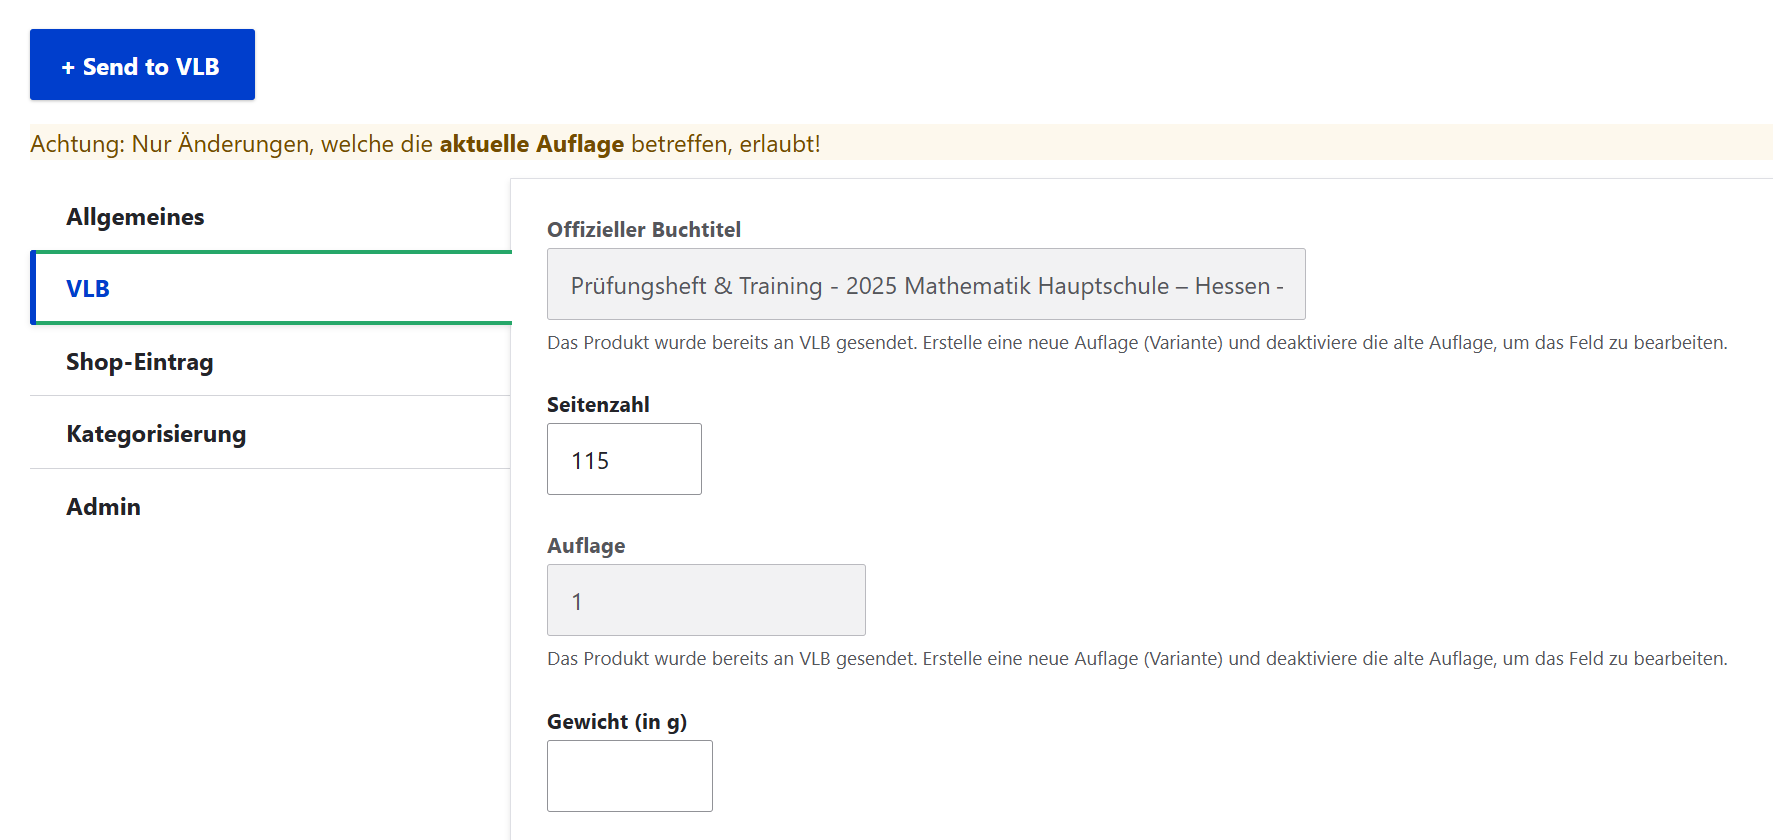The image size is (1773, 840).
Task: Click the Seitenzahl label
Action: [598, 405]
